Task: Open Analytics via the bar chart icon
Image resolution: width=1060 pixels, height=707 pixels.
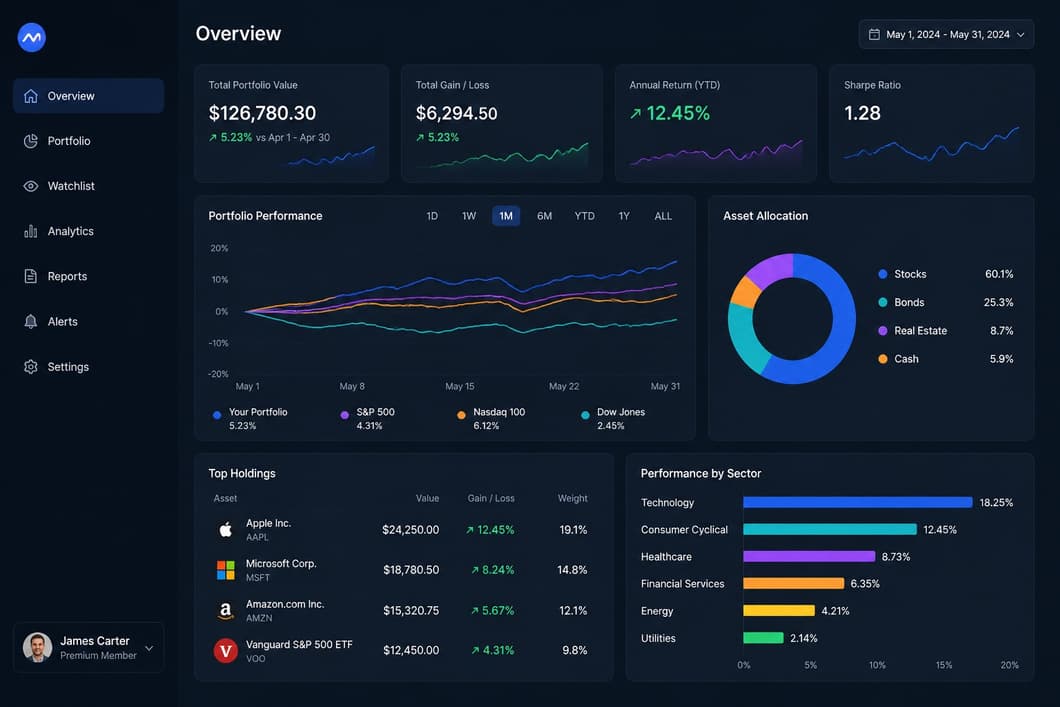Action: [30, 231]
